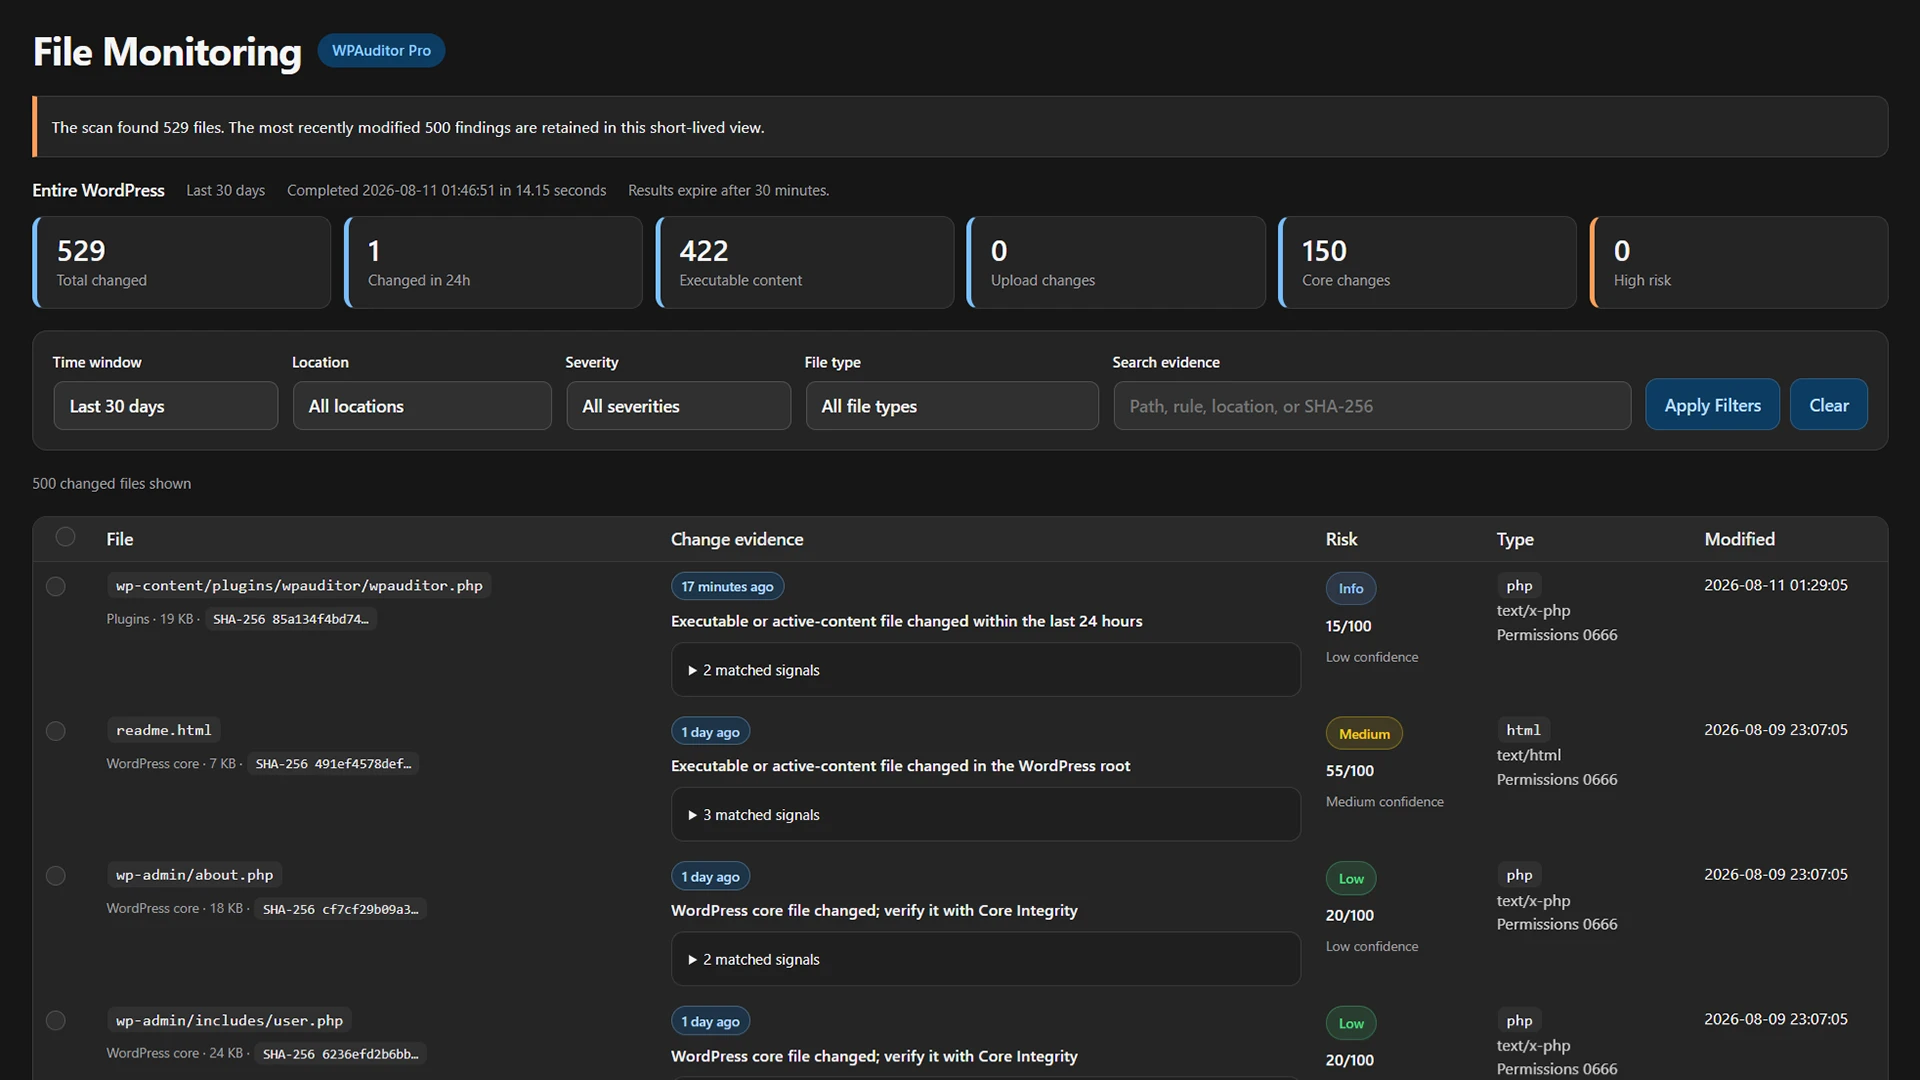Click the Info risk badge
Viewport: 1920px width, 1080px height.
1351,588
